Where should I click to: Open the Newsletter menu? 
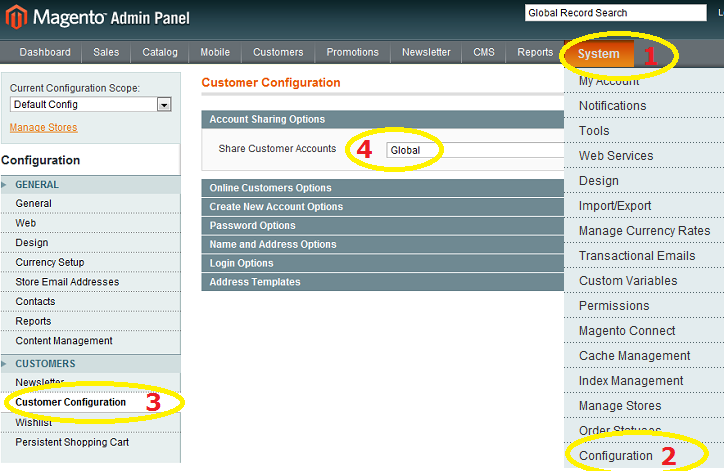(426, 52)
